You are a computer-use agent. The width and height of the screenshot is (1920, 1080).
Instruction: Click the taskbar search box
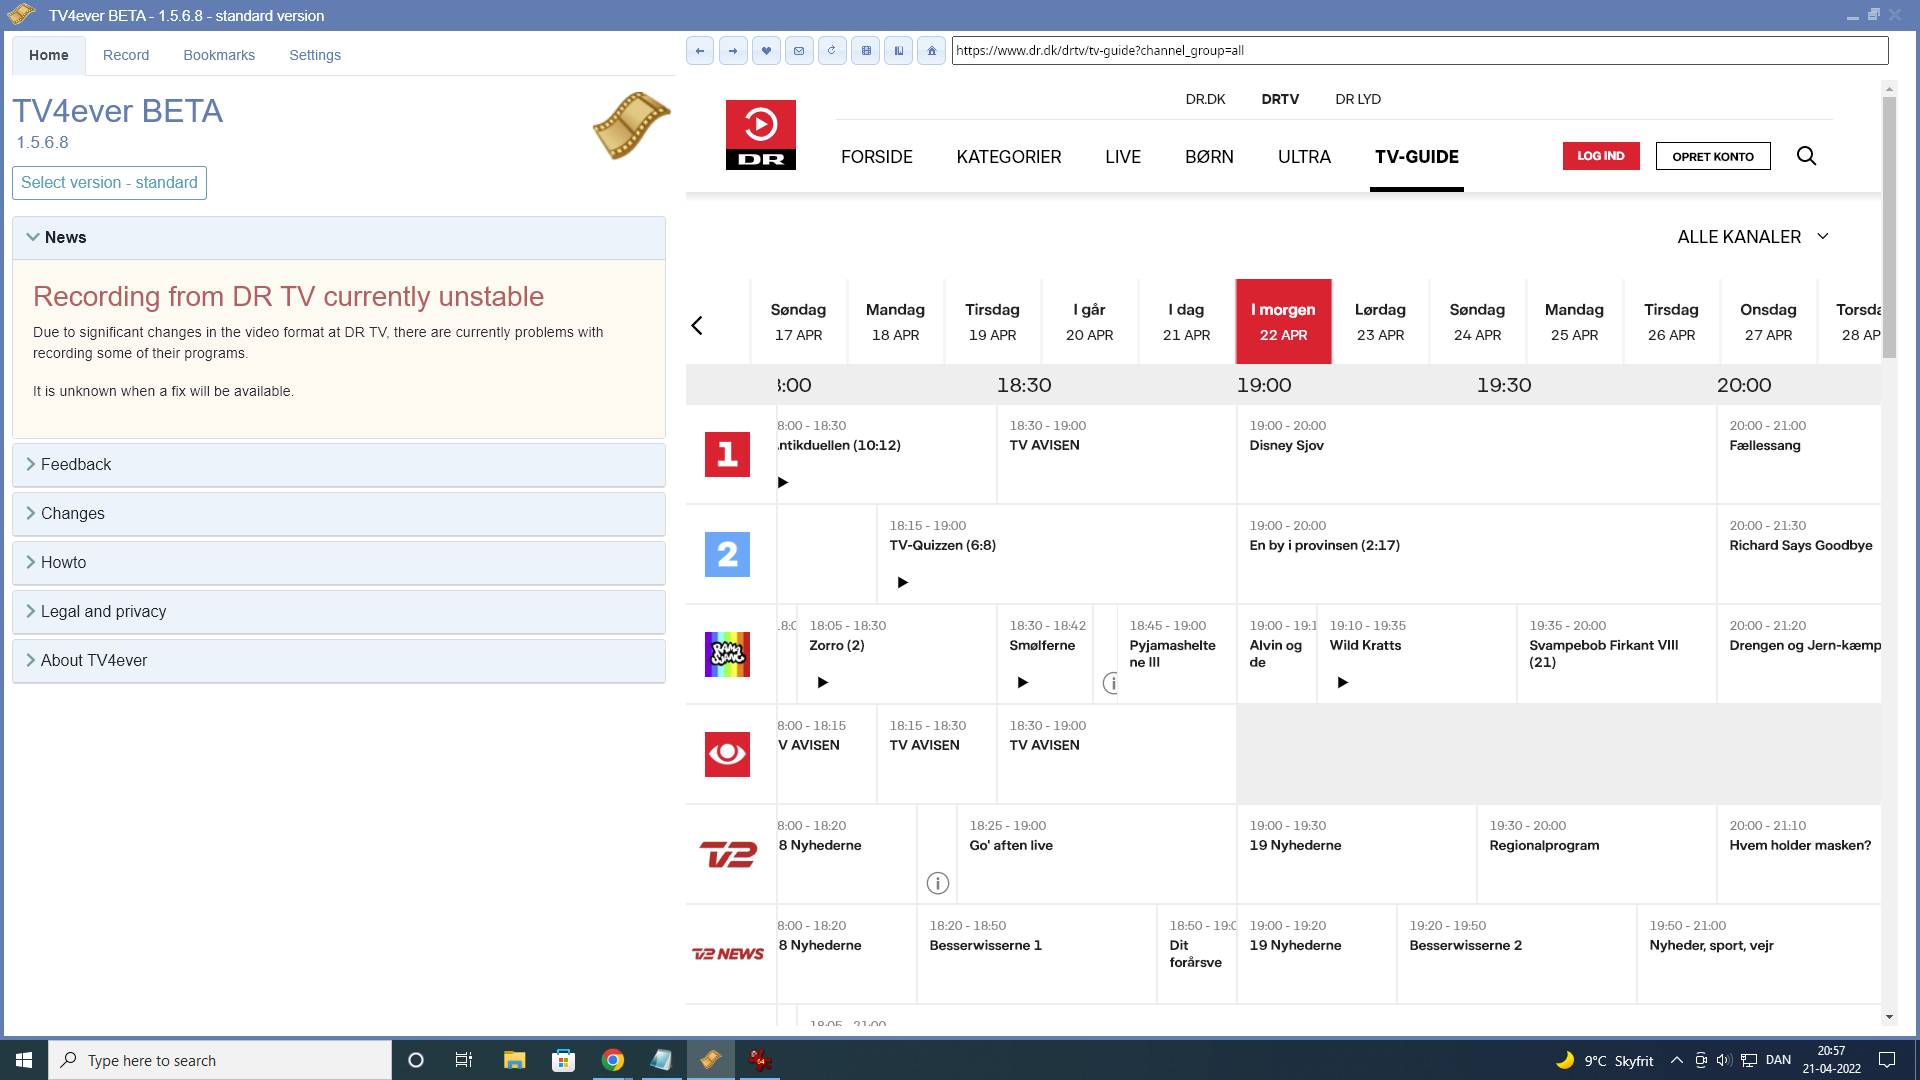pyautogui.click(x=220, y=1060)
